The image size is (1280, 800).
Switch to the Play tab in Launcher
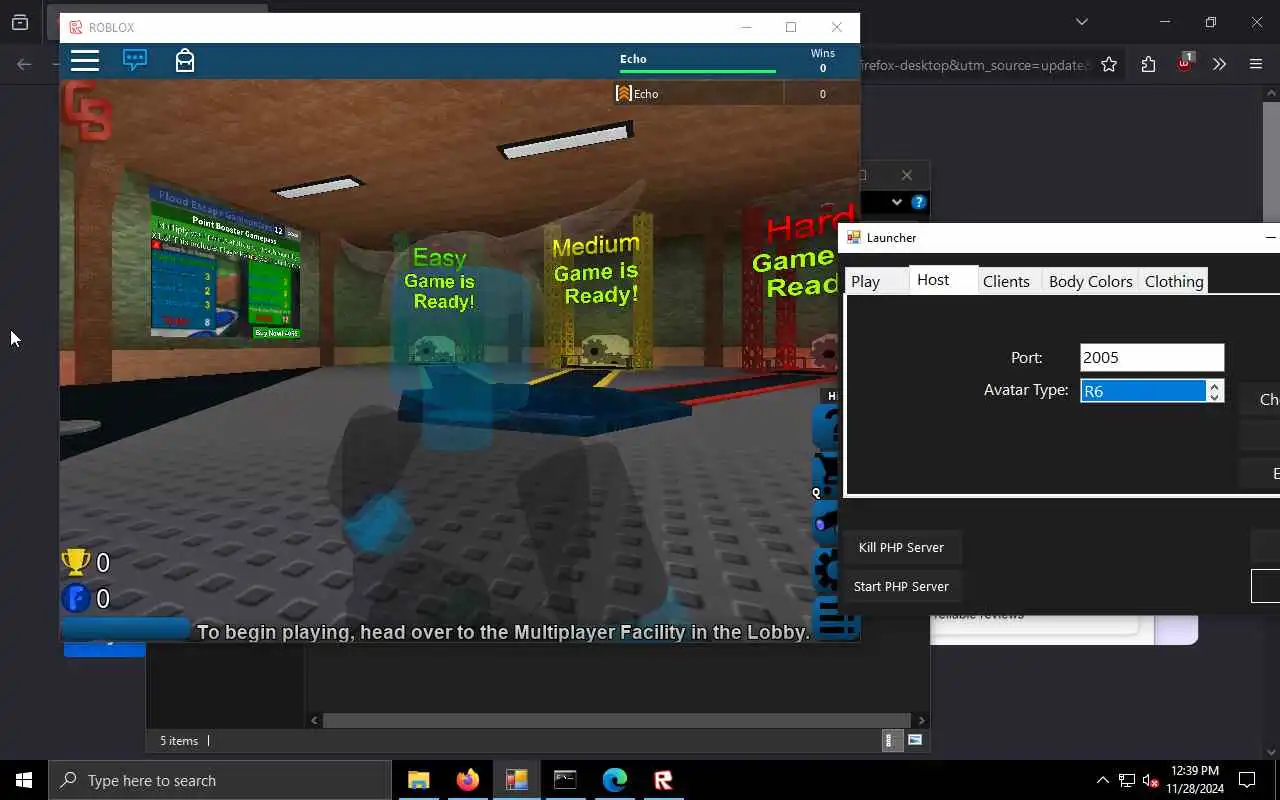click(x=876, y=281)
